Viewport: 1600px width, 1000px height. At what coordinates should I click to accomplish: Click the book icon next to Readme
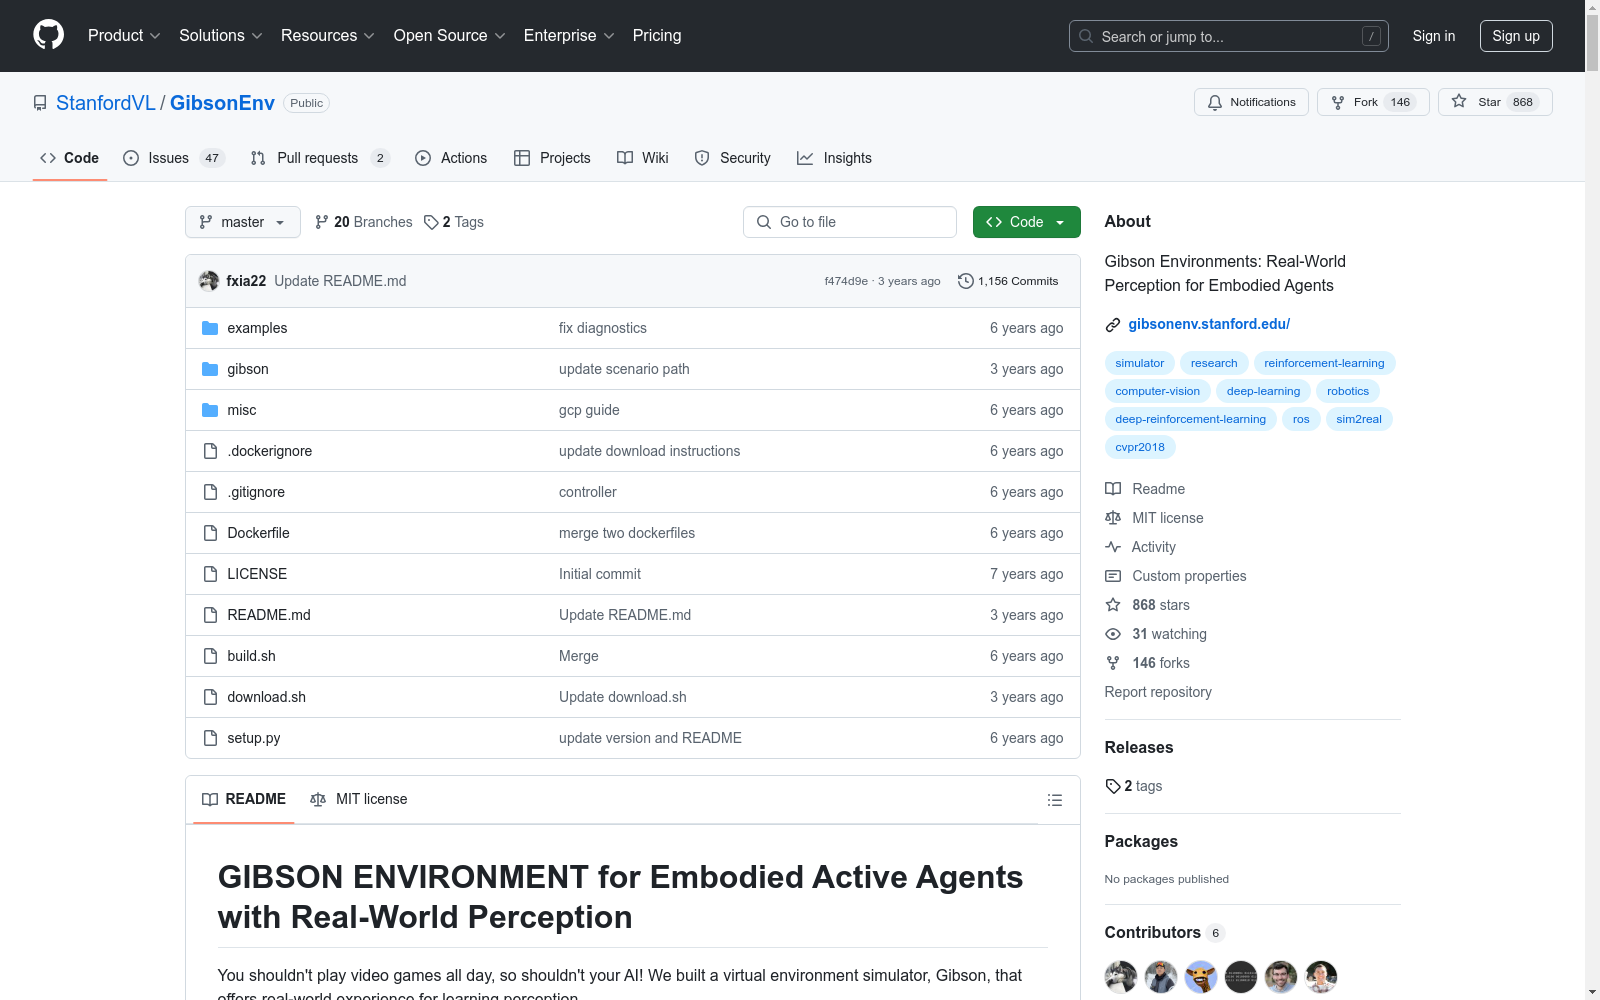coord(1113,489)
